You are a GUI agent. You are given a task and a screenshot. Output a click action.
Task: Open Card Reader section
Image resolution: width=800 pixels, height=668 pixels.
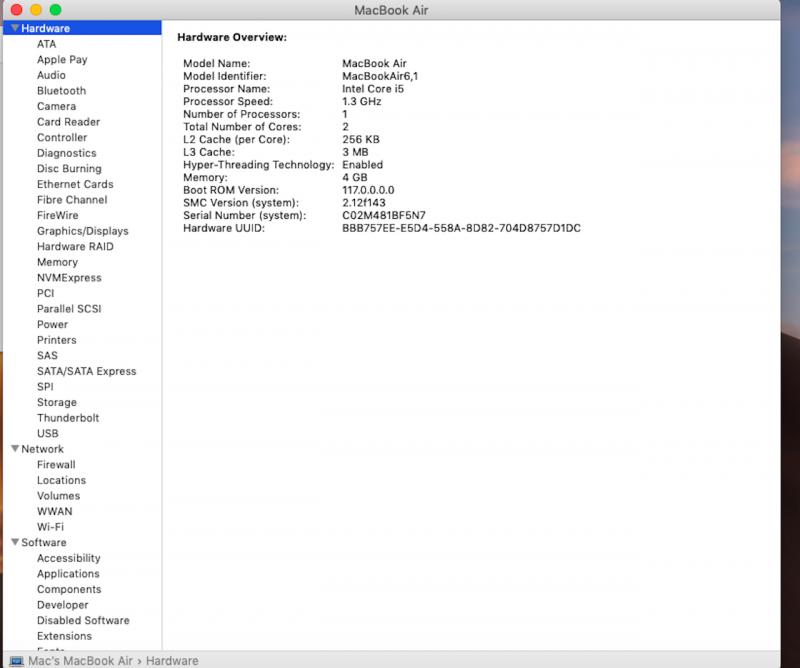68,122
